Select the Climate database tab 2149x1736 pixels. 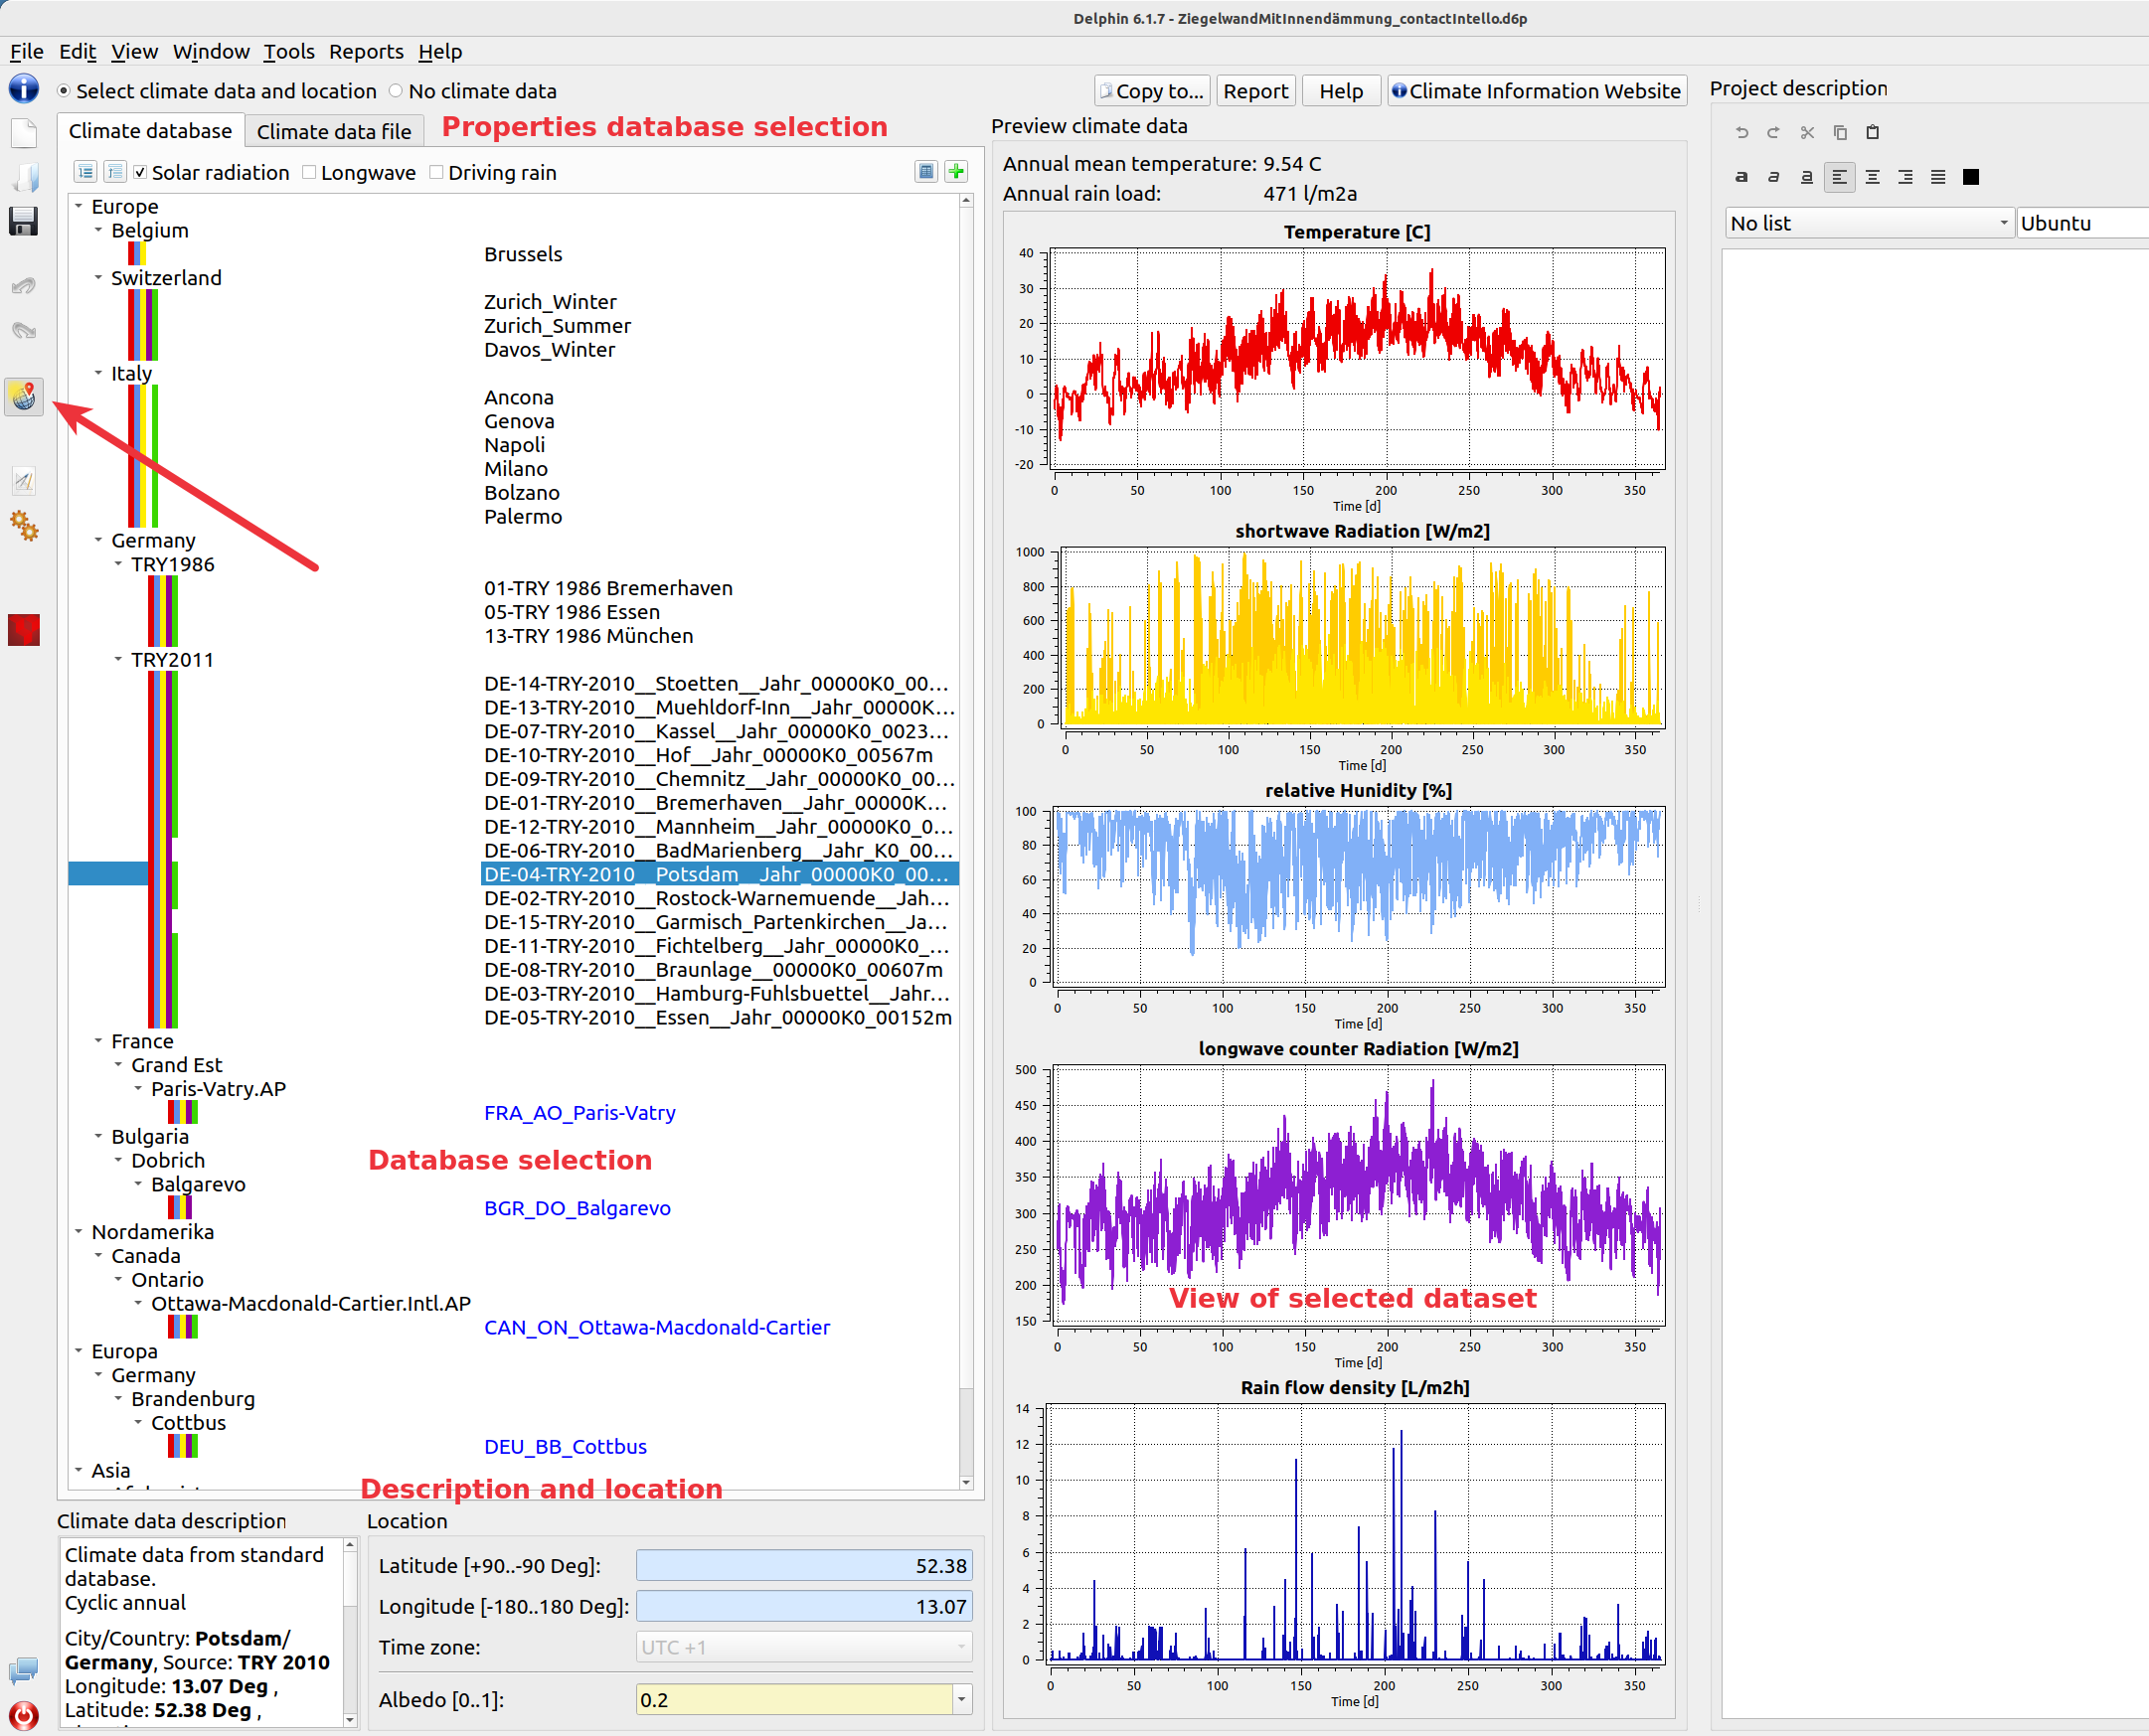point(150,131)
